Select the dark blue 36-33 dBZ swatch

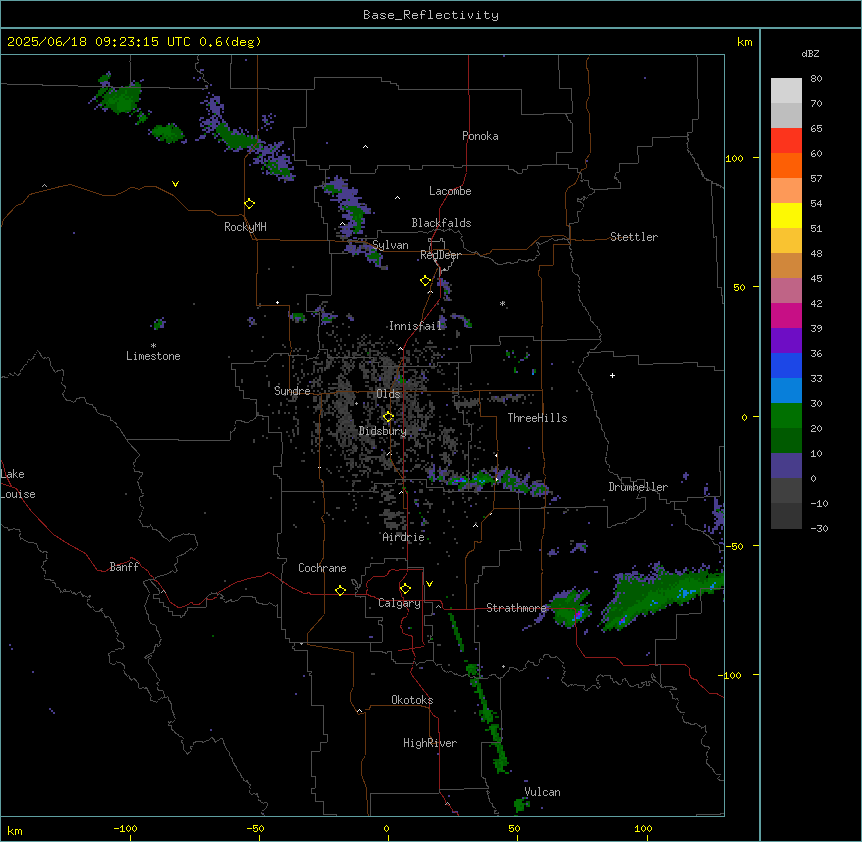(786, 365)
